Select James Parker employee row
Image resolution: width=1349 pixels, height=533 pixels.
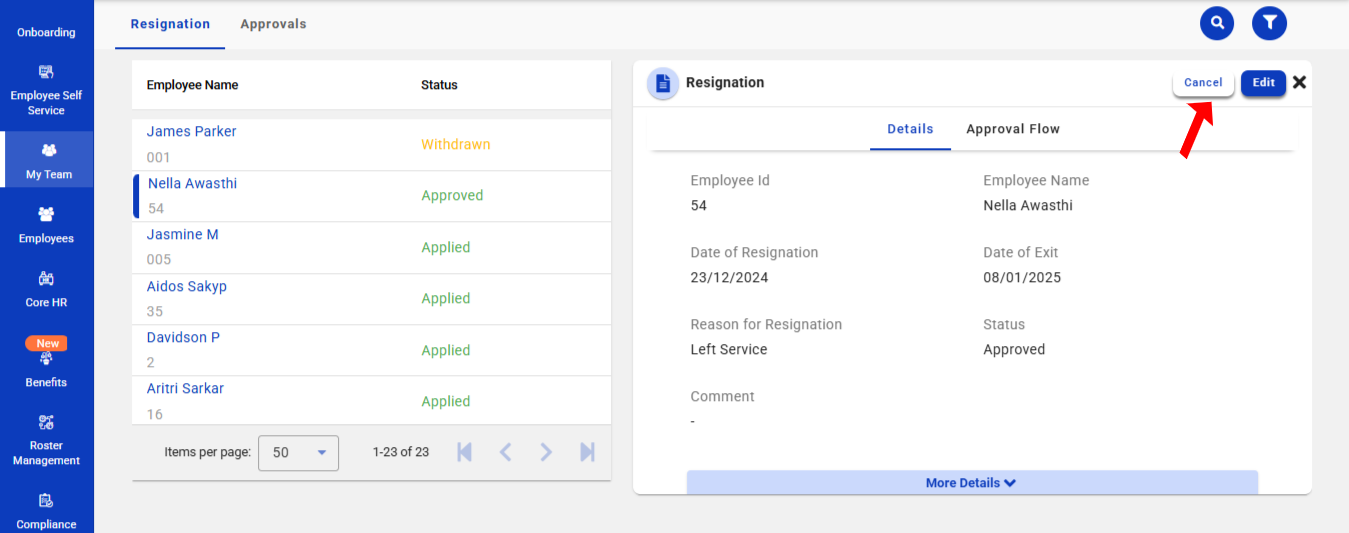click(192, 132)
